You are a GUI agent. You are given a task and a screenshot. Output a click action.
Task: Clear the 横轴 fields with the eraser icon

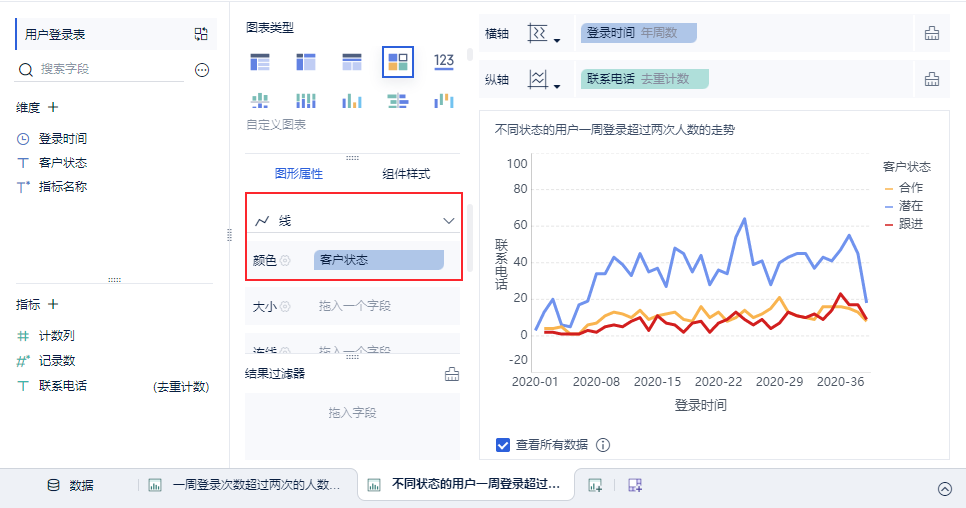932,33
